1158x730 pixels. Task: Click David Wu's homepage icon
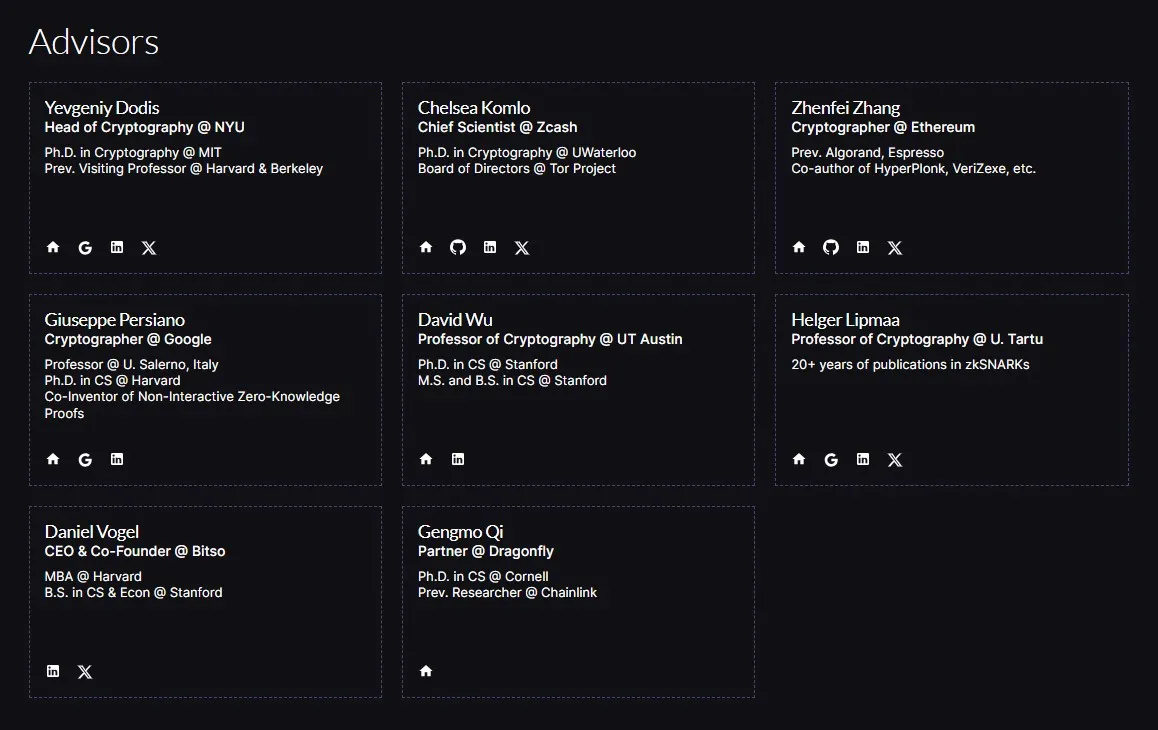coord(426,459)
